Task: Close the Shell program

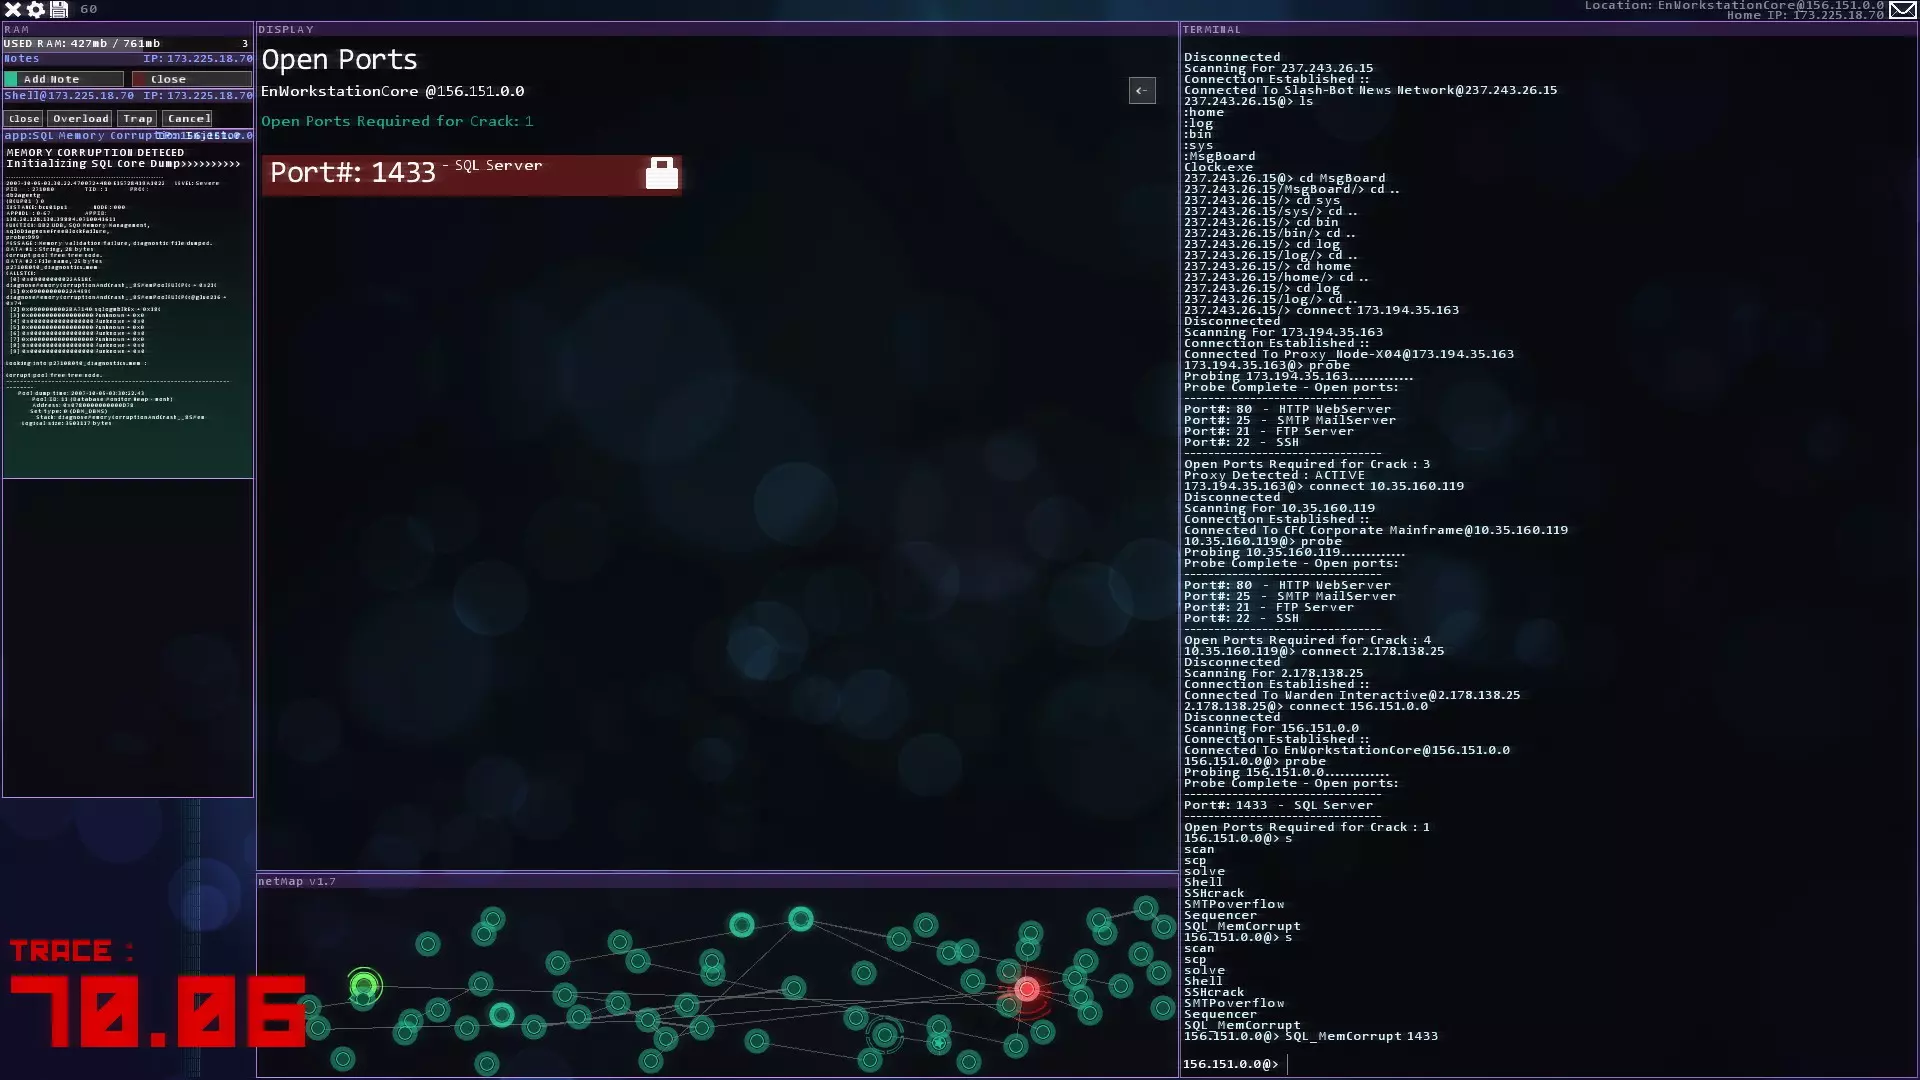Action: coord(24,119)
